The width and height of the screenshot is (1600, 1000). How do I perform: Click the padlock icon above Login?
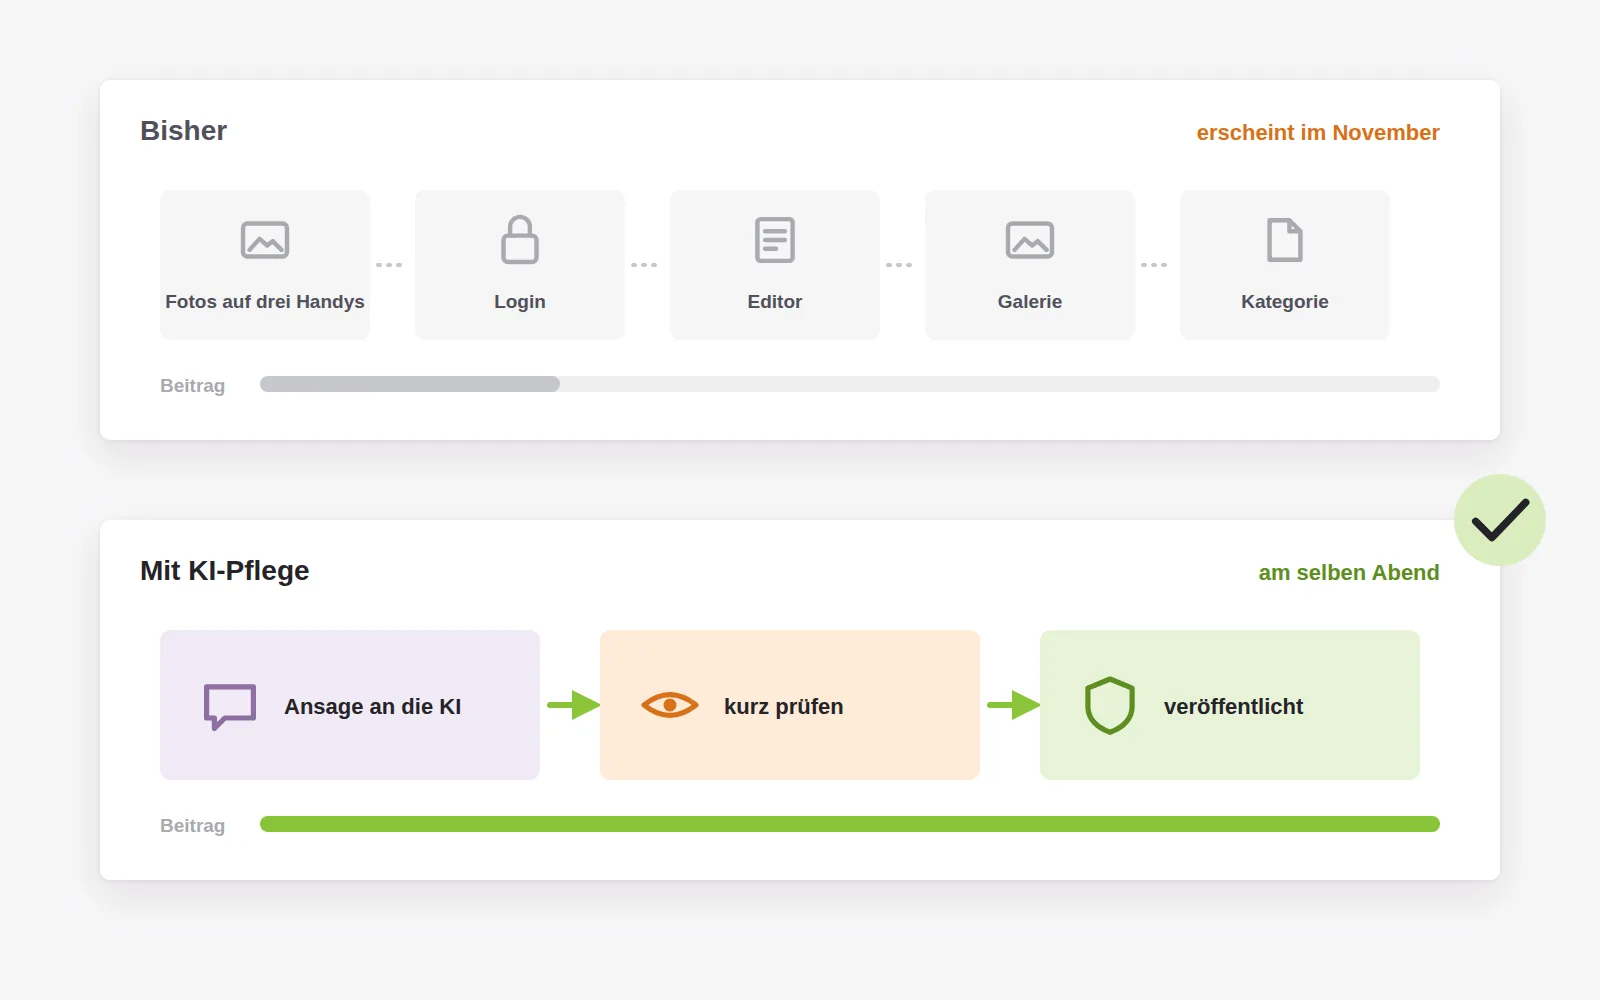tap(520, 240)
